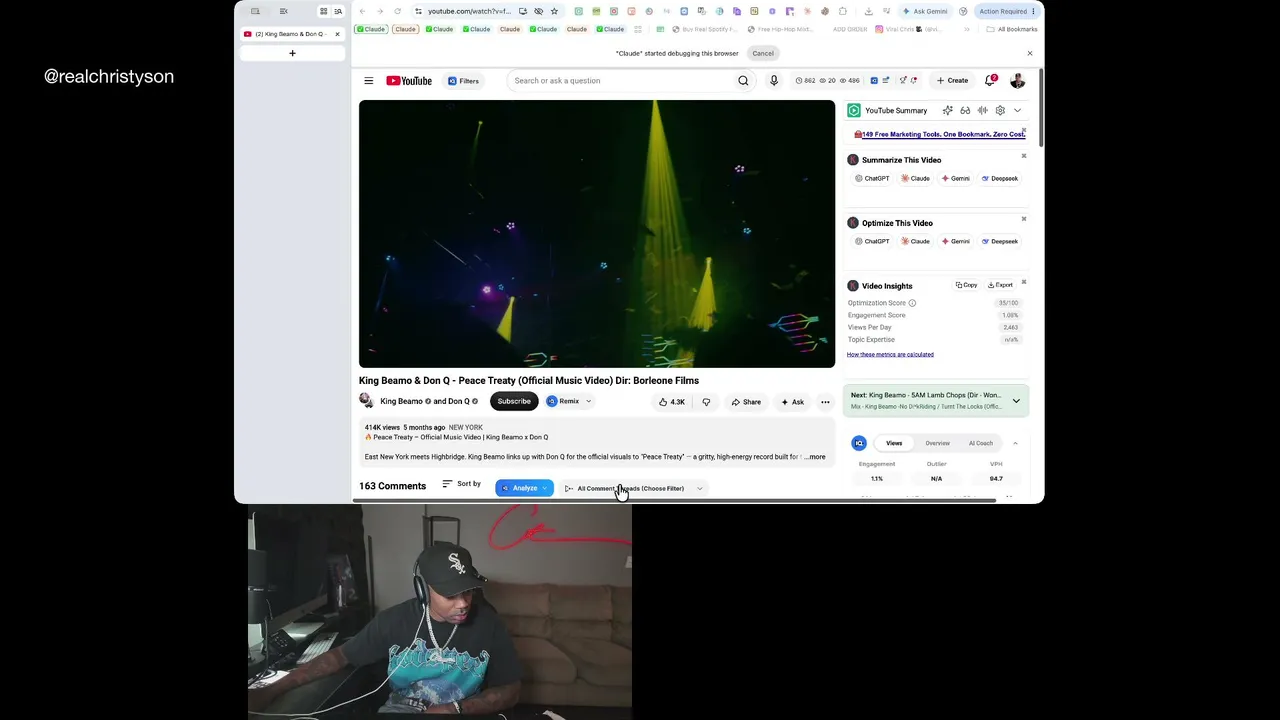This screenshot has width=1280, height=720.
Task: Open the Filters button beside YouTube logo
Action: tap(463, 81)
